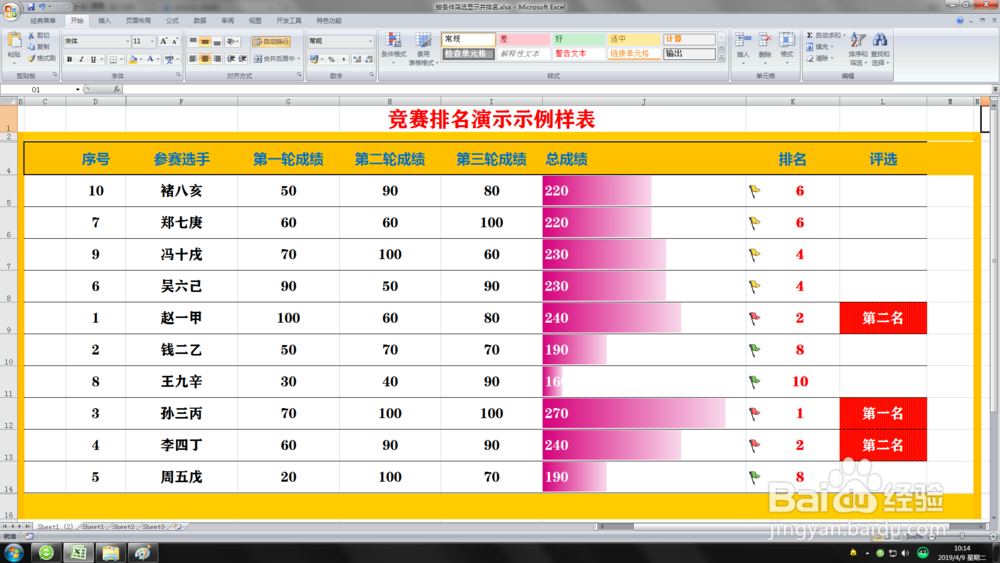Apply the 'Neutral' (适中) cell style
1000x563 pixels.
click(634, 39)
